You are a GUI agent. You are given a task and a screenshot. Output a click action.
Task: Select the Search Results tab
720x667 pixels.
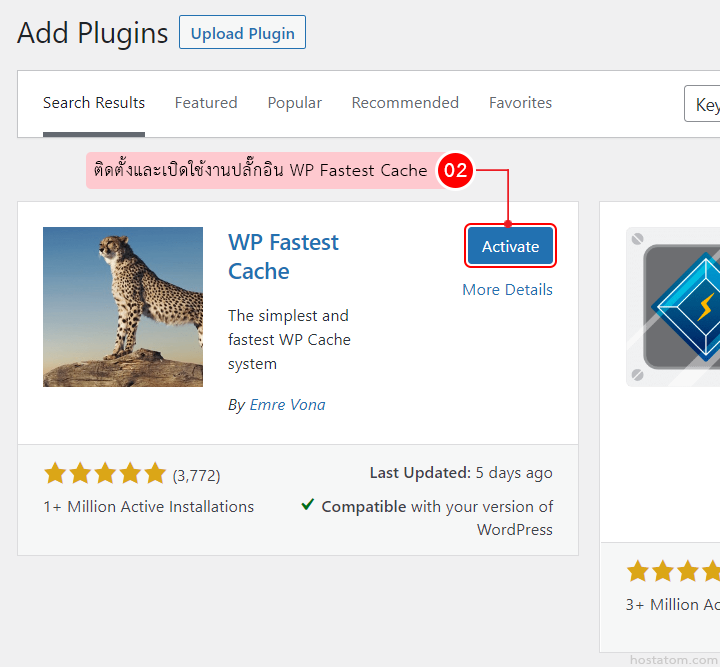click(x=94, y=103)
